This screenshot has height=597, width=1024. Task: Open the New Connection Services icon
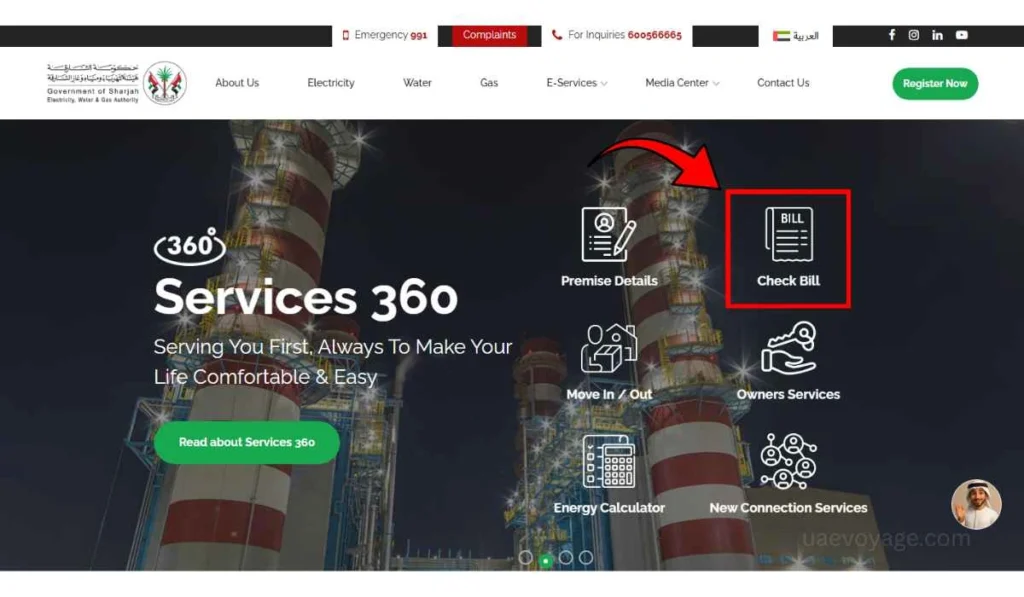[x=788, y=461]
